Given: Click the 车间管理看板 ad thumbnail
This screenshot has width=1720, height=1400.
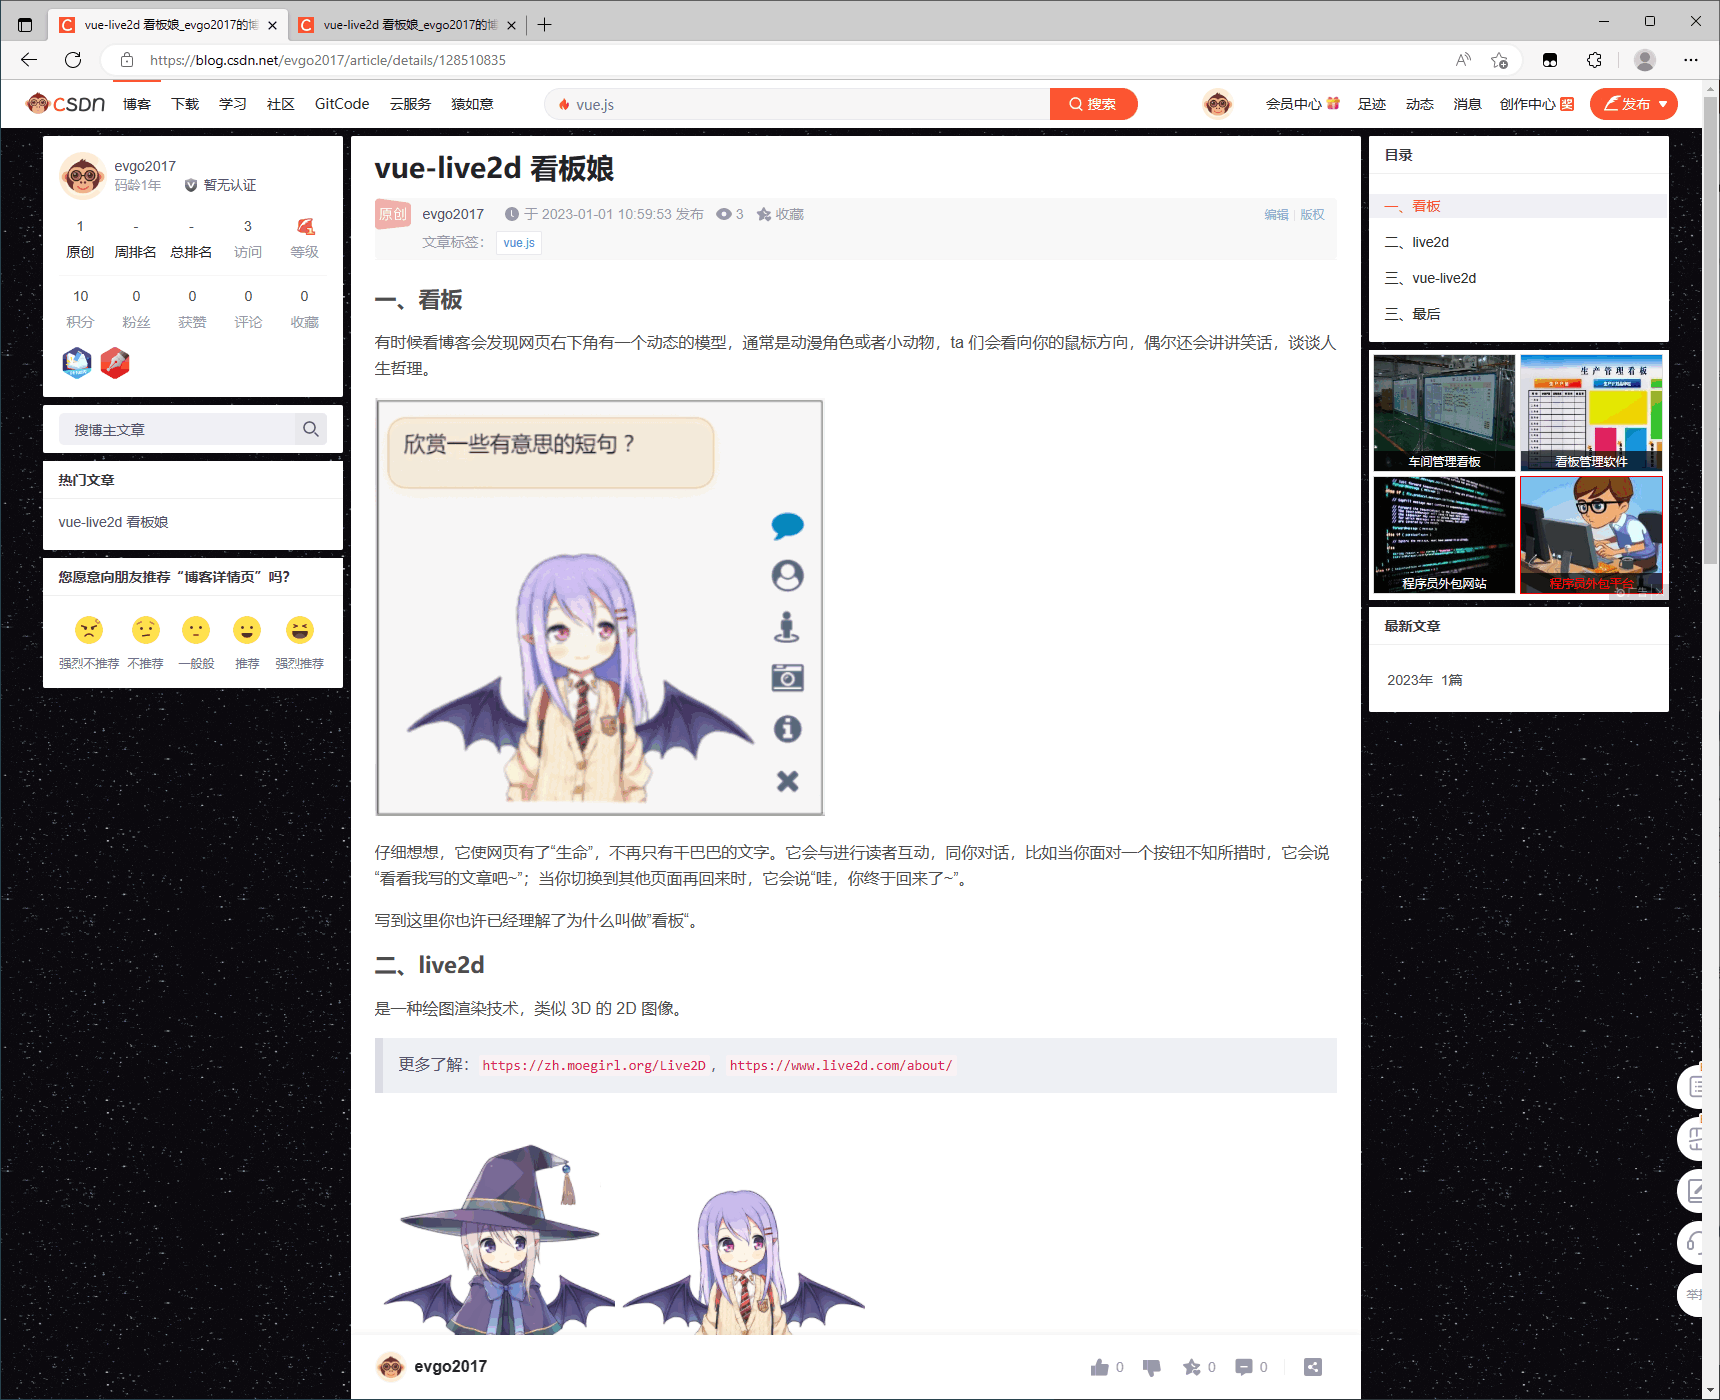Looking at the screenshot, I should tap(1444, 413).
